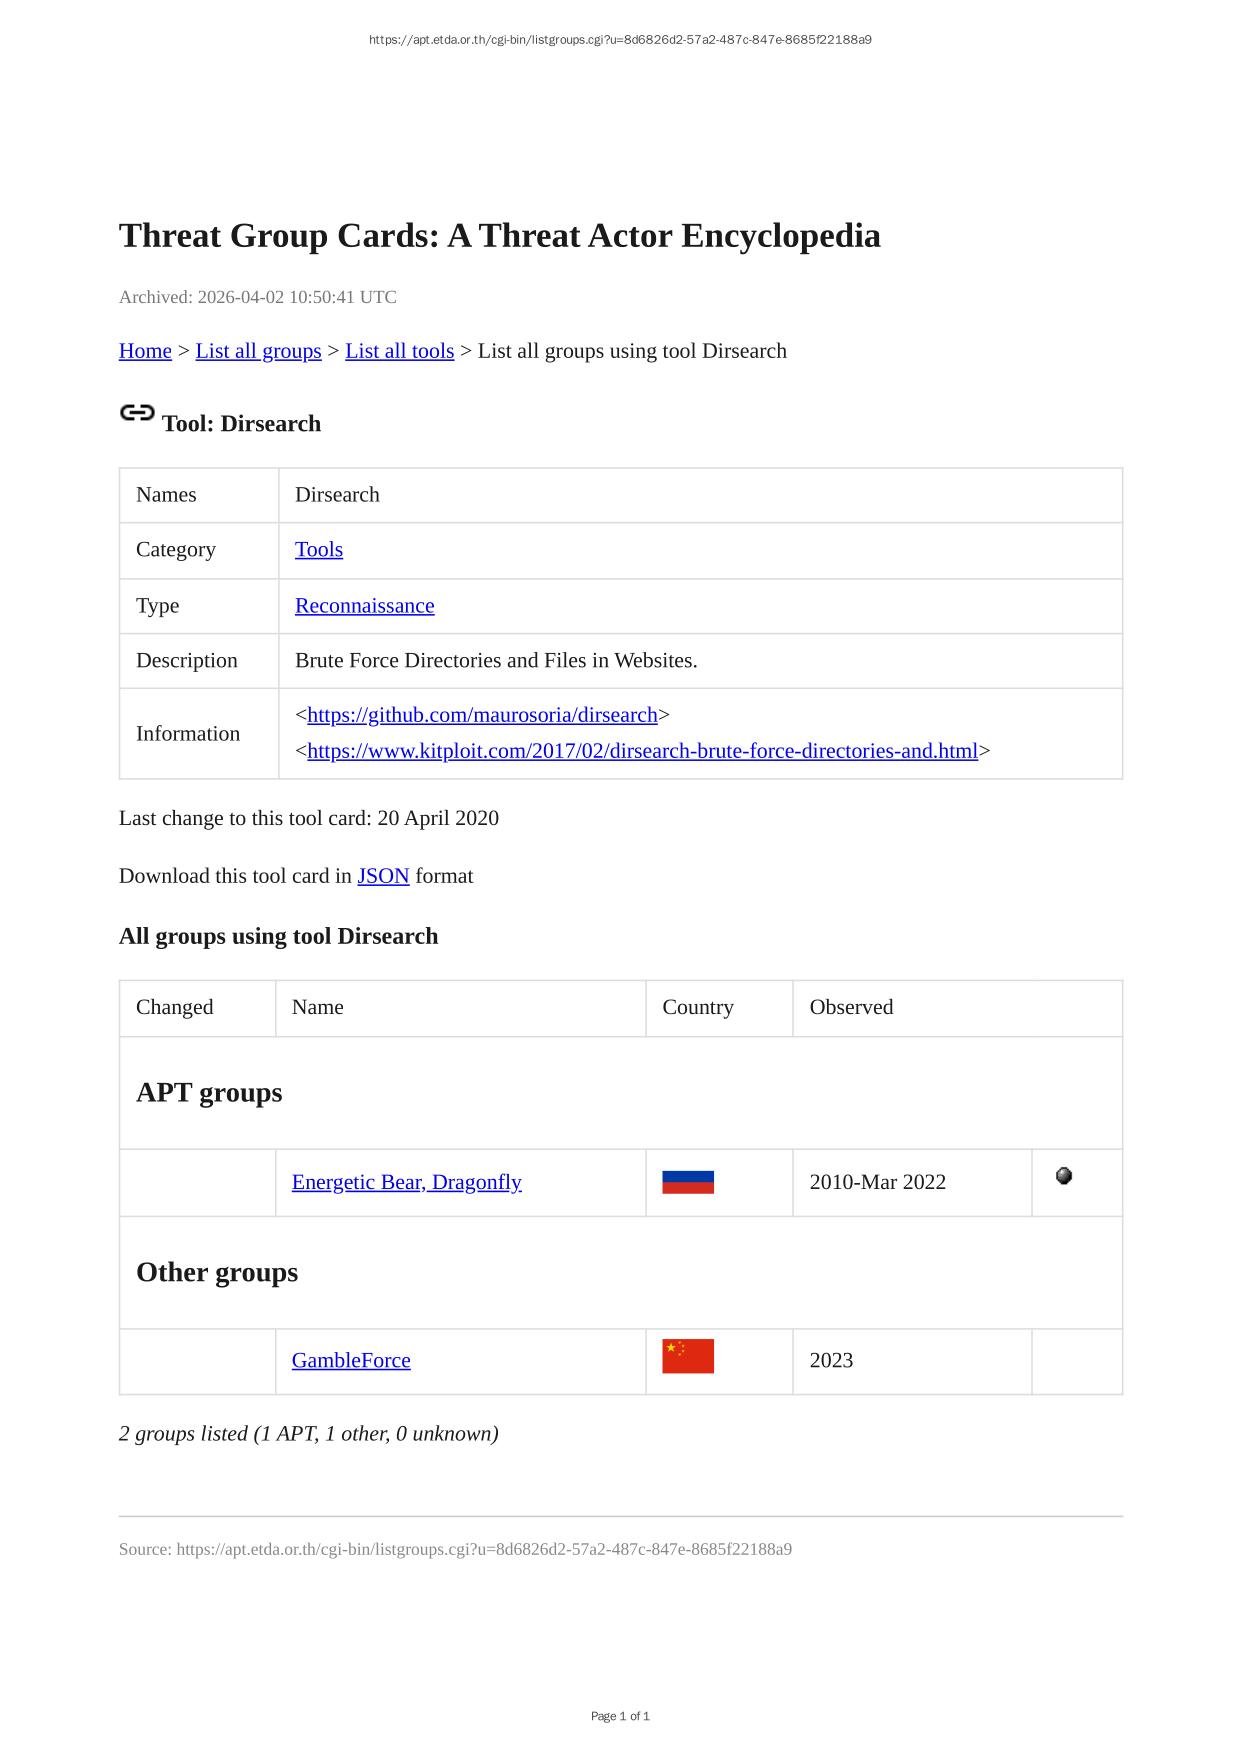
Task: Open Energetic Bear, Dragonfly group page
Action: pyautogui.click(x=406, y=1182)
